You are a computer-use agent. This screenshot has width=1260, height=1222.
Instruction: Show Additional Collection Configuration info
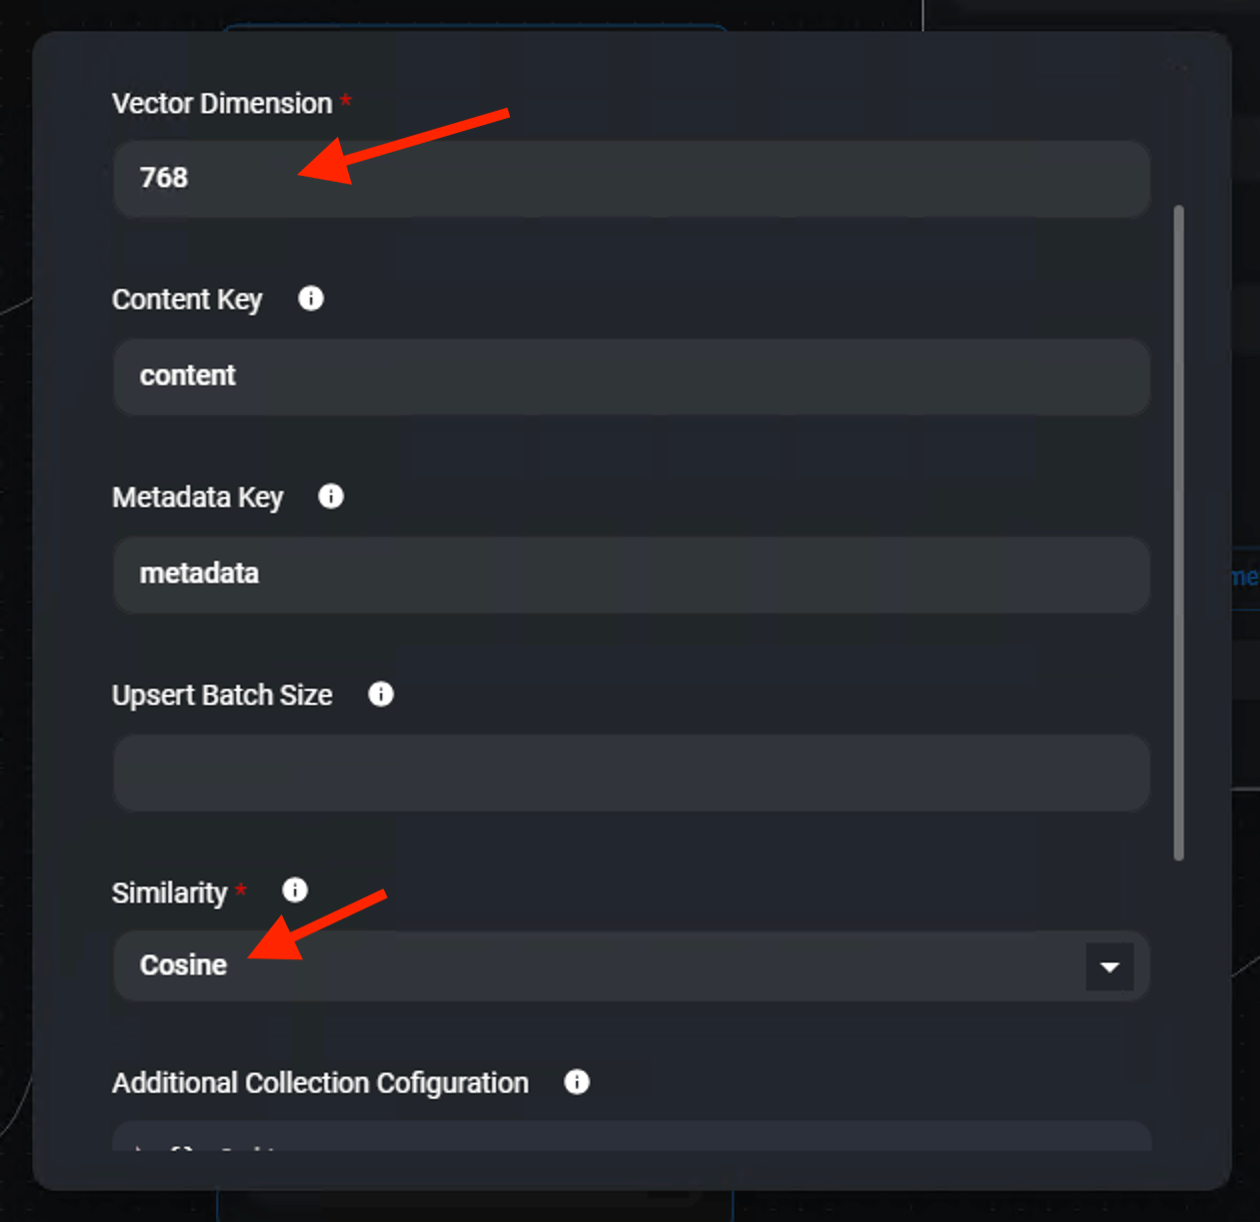tap(577, 1081)
